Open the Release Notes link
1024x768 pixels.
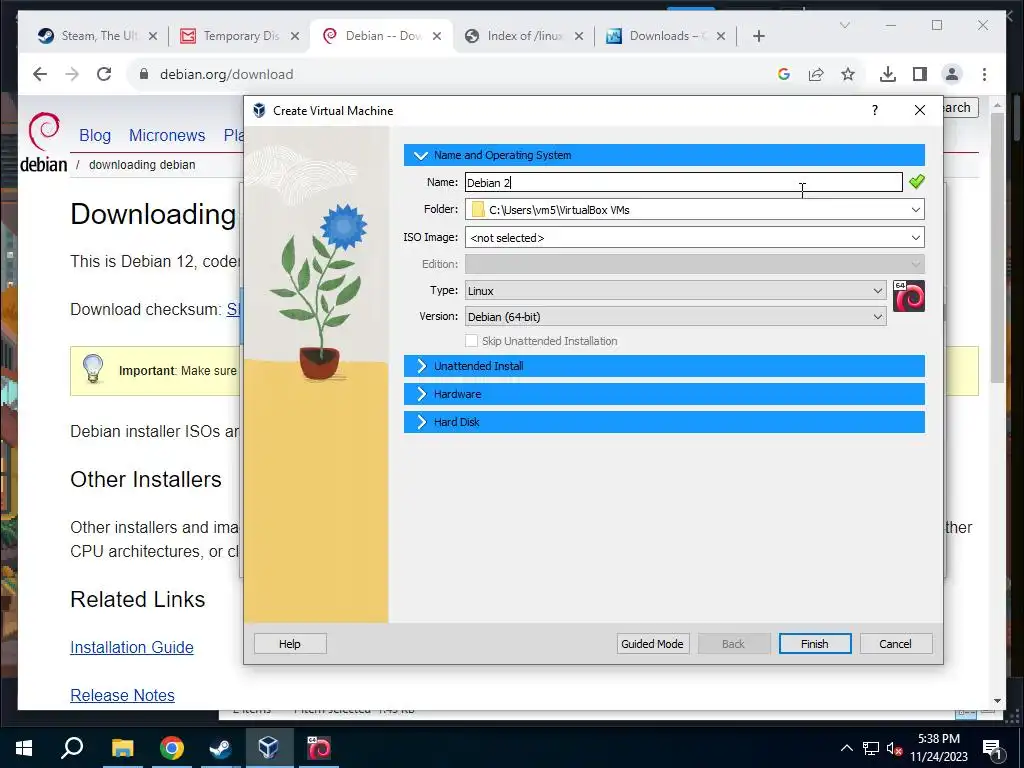122,696
